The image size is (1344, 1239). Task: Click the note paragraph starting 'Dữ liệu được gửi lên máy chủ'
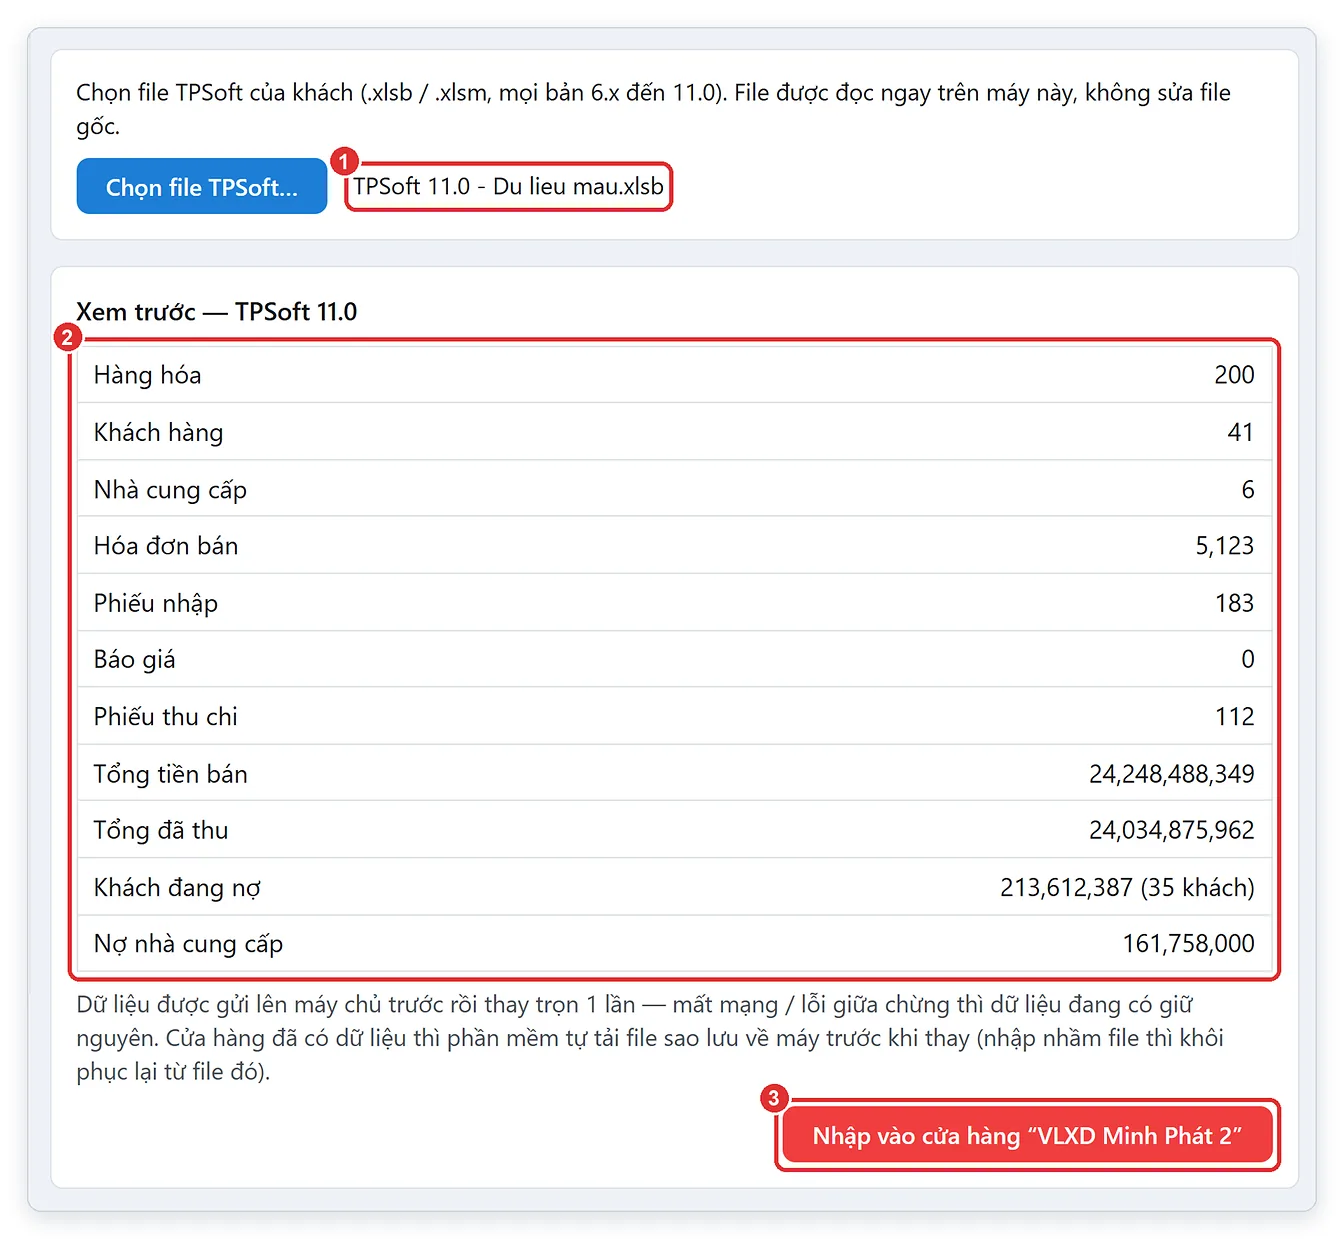coord(650,1038)
